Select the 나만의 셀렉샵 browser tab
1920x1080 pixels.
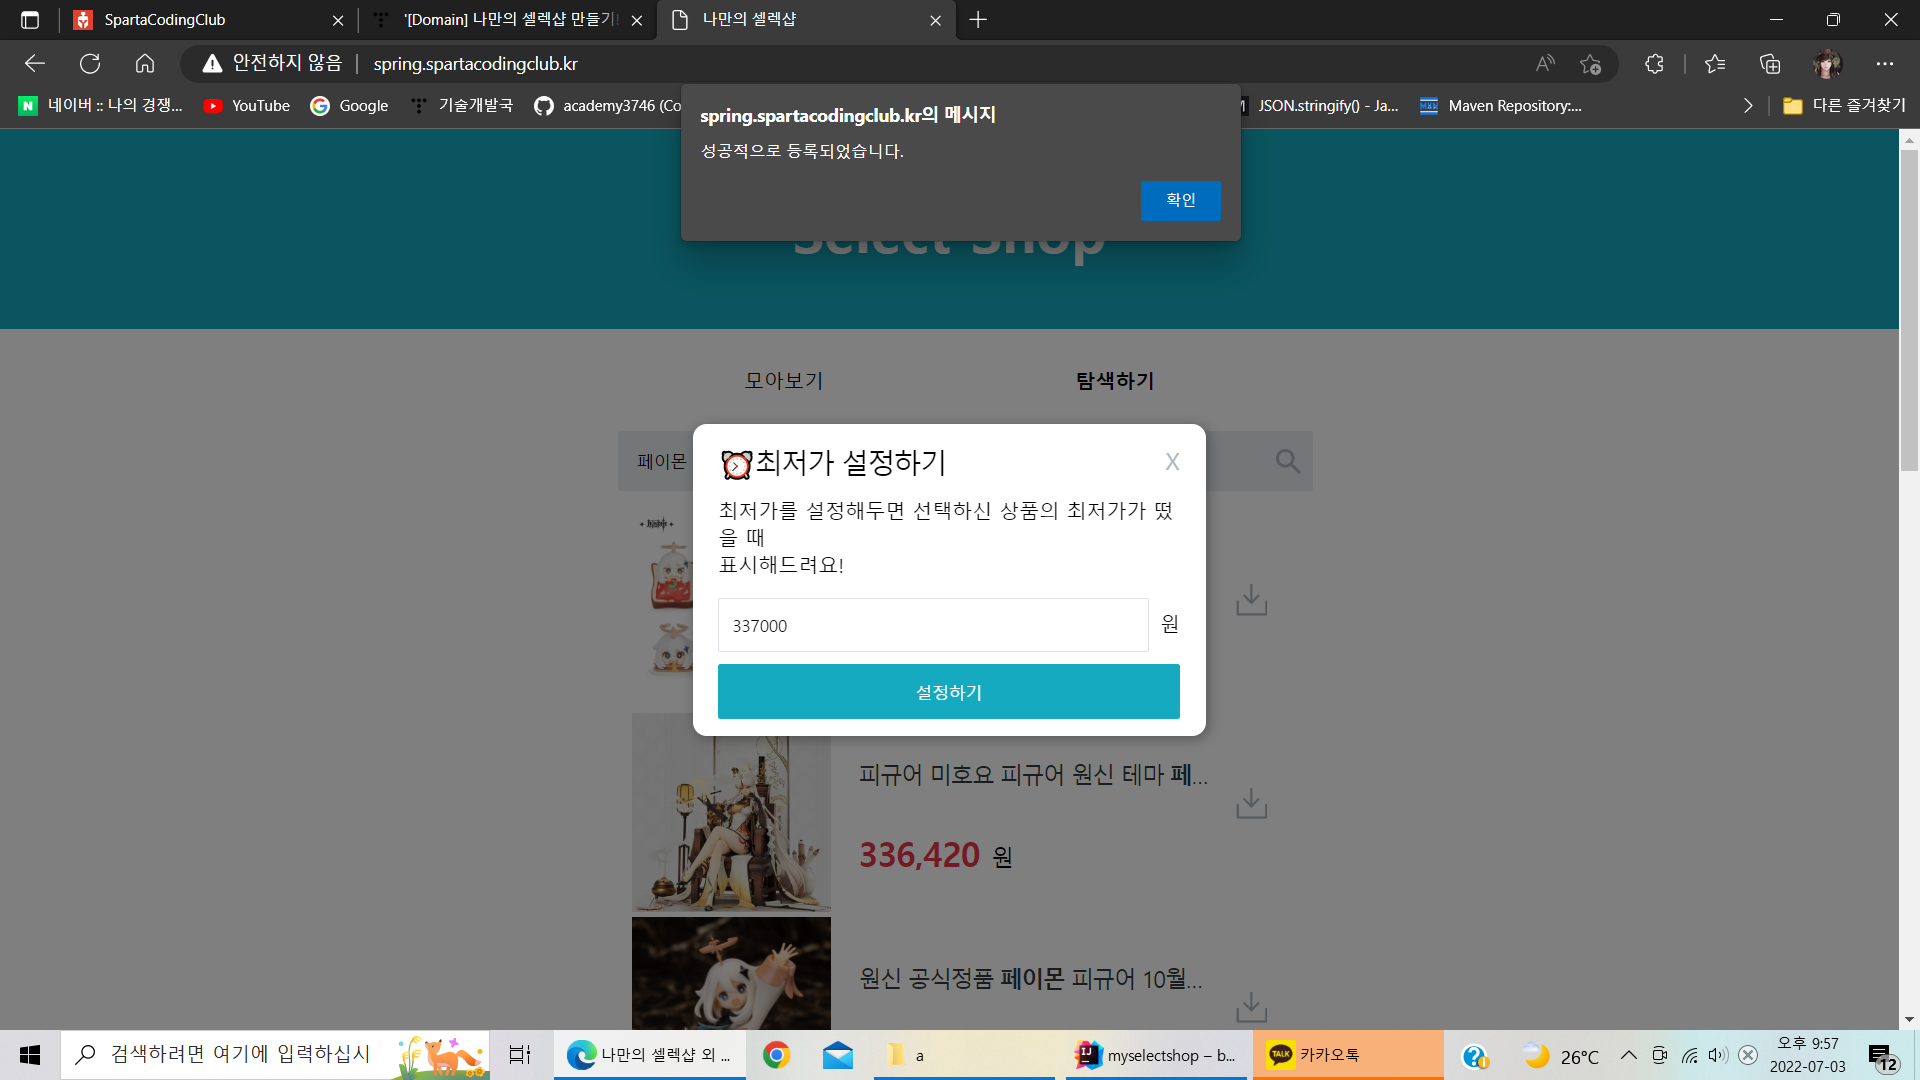click(806, 20)
